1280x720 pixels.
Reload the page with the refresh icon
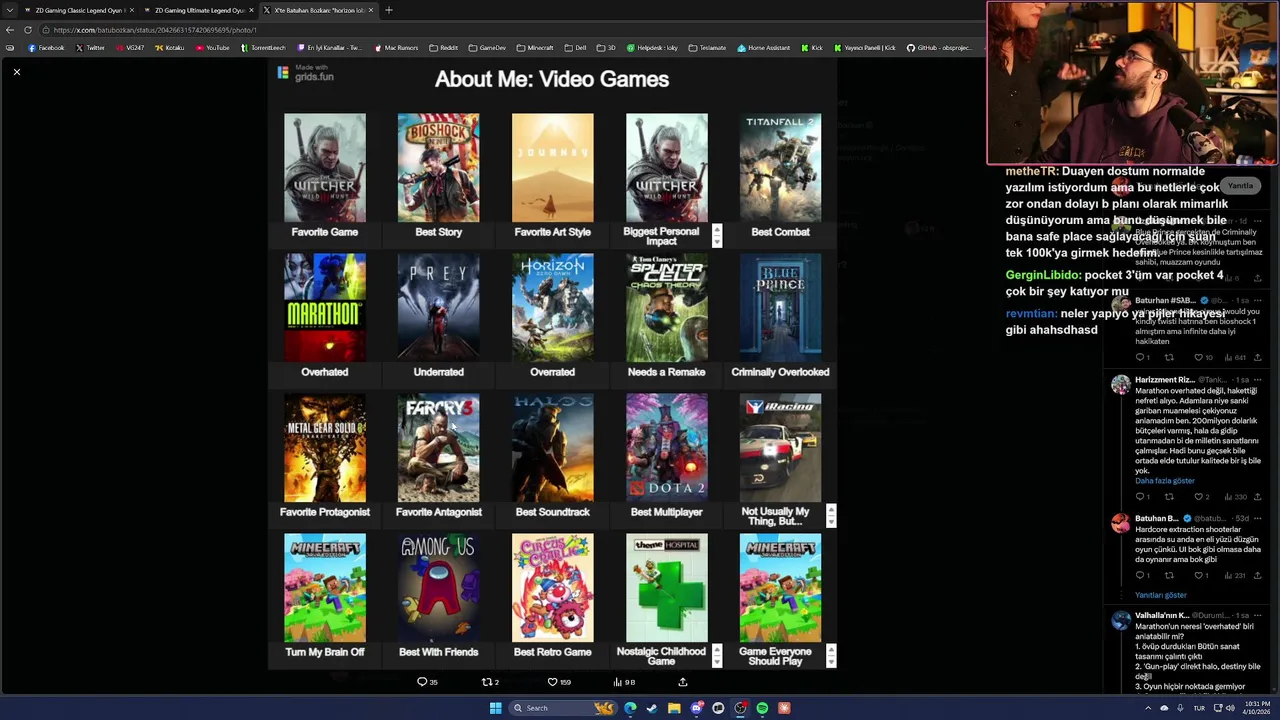click(28, 30)
